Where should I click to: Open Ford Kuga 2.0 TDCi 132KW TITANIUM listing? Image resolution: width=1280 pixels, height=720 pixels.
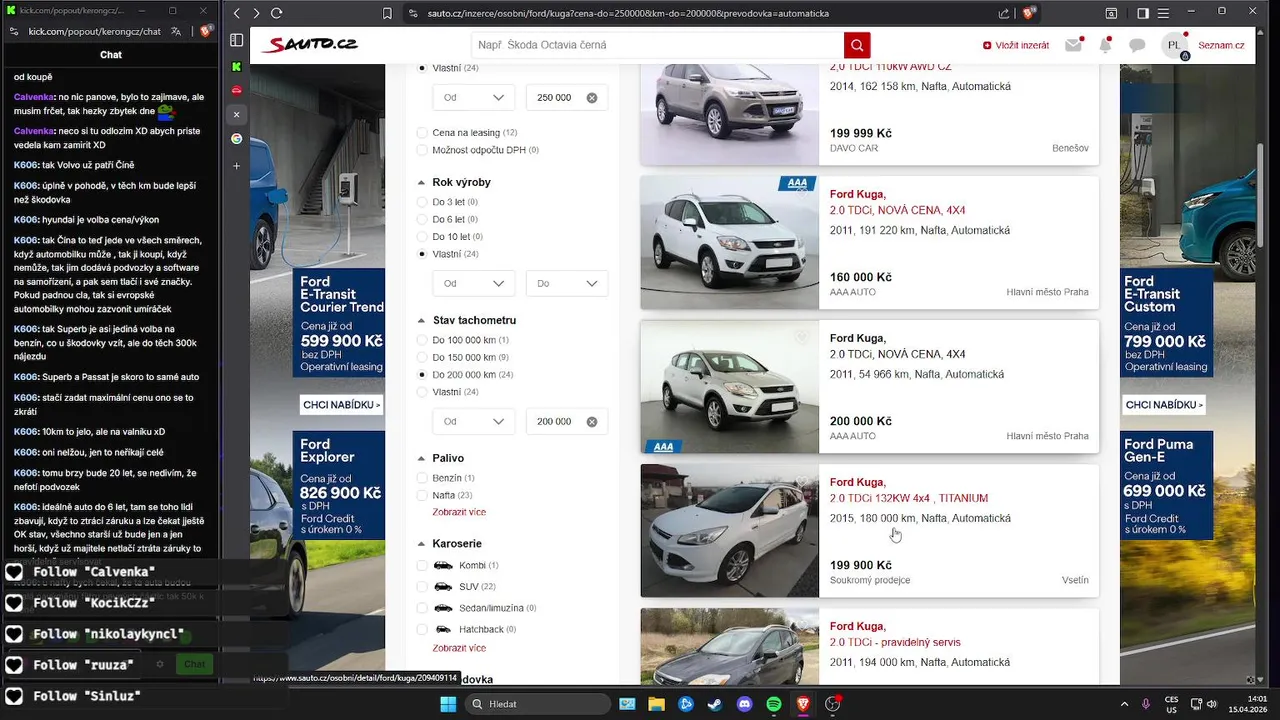(x=909, y=498)
